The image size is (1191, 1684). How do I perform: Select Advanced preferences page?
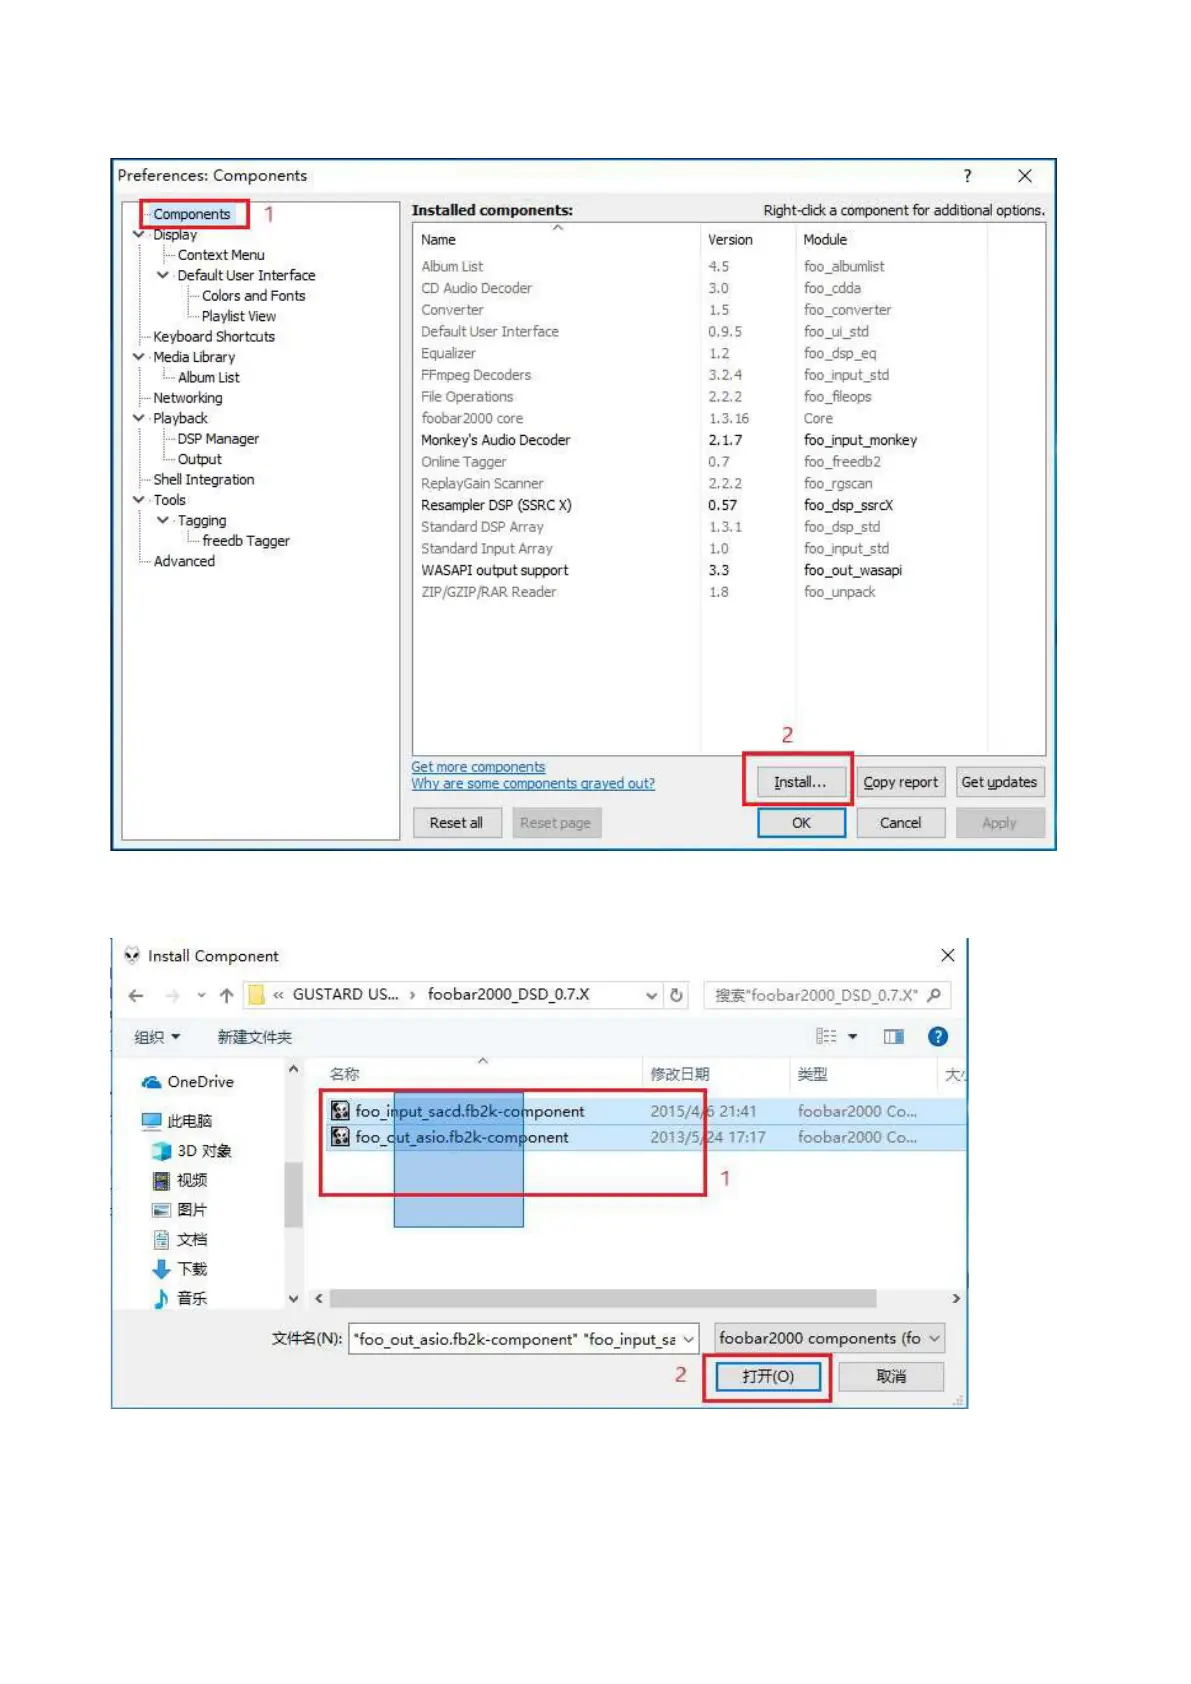[184, 561]
